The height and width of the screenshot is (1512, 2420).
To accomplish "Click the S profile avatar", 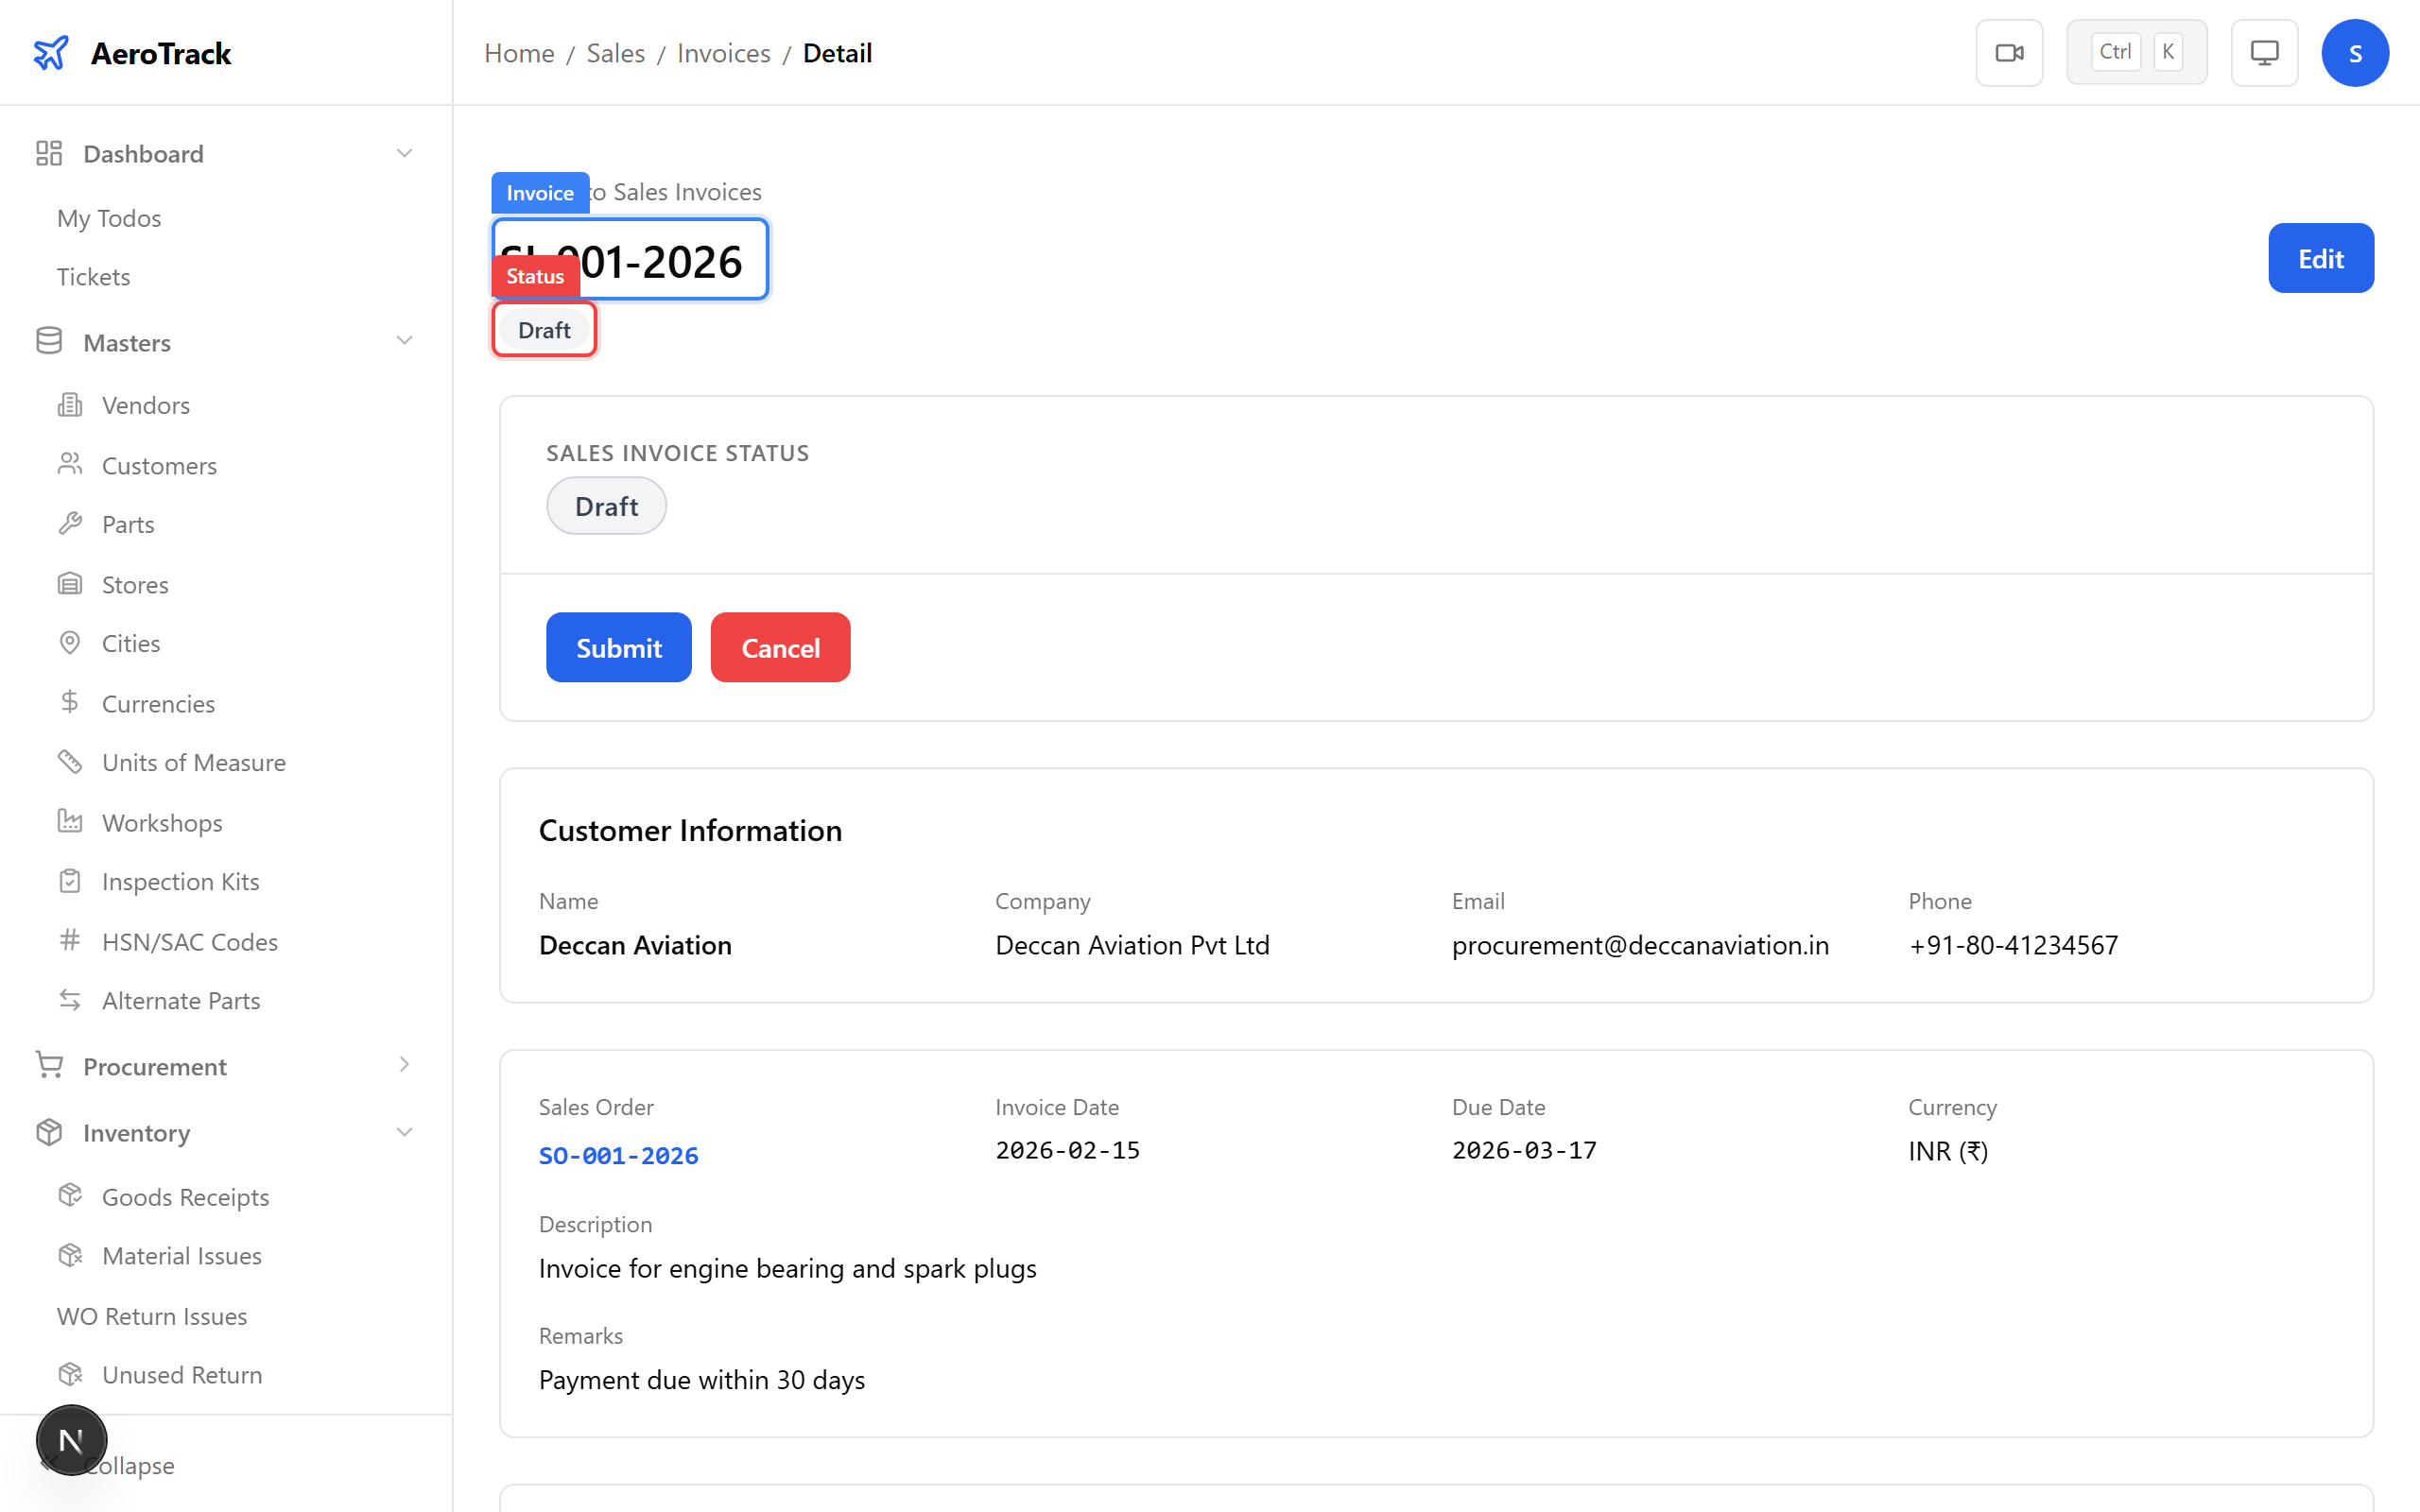I will point(2355,52).
